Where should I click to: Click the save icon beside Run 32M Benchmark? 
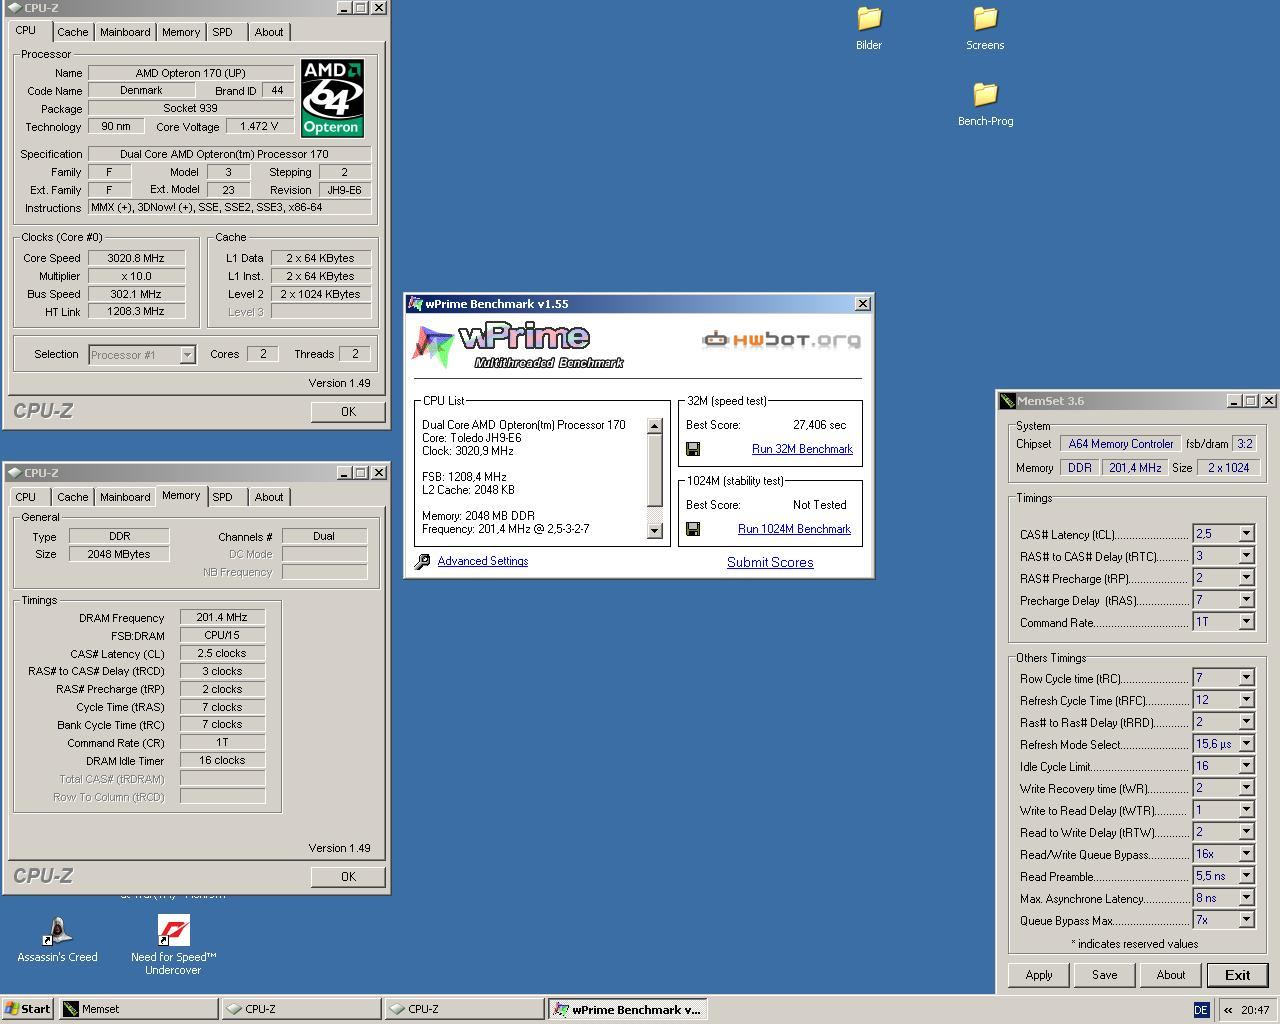point(693,449)
